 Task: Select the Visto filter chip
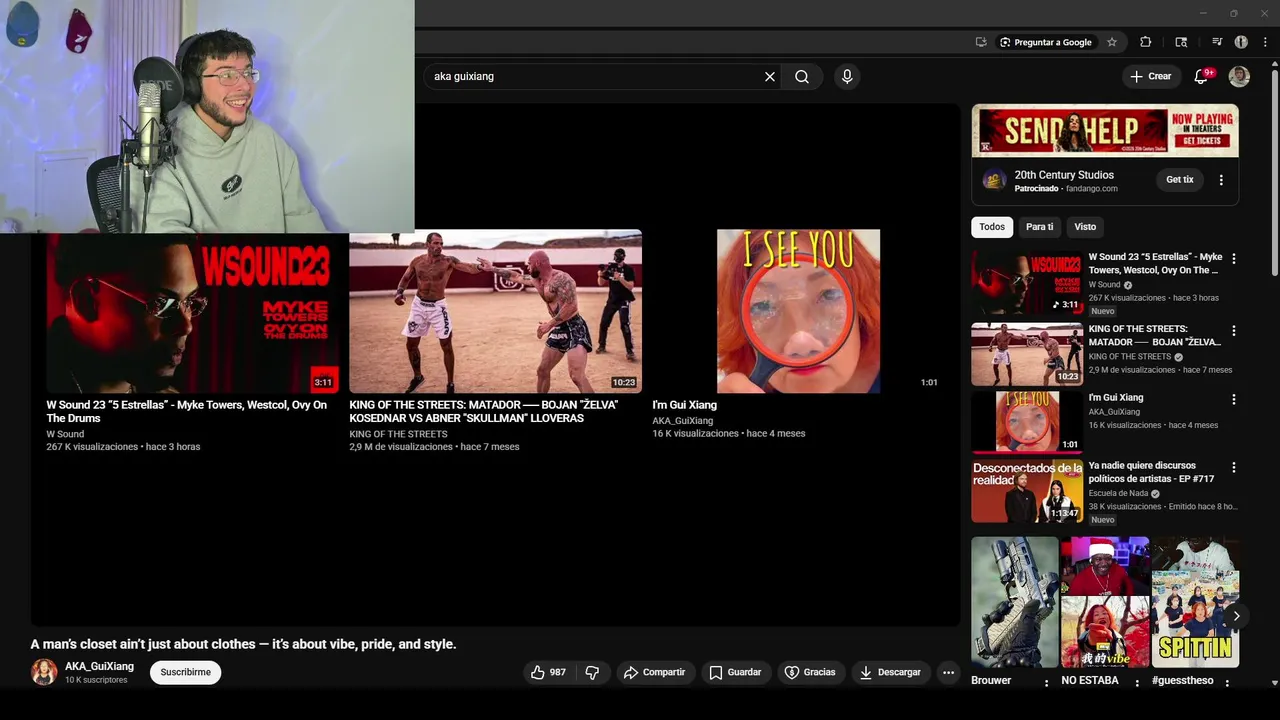coord(1085,227)
